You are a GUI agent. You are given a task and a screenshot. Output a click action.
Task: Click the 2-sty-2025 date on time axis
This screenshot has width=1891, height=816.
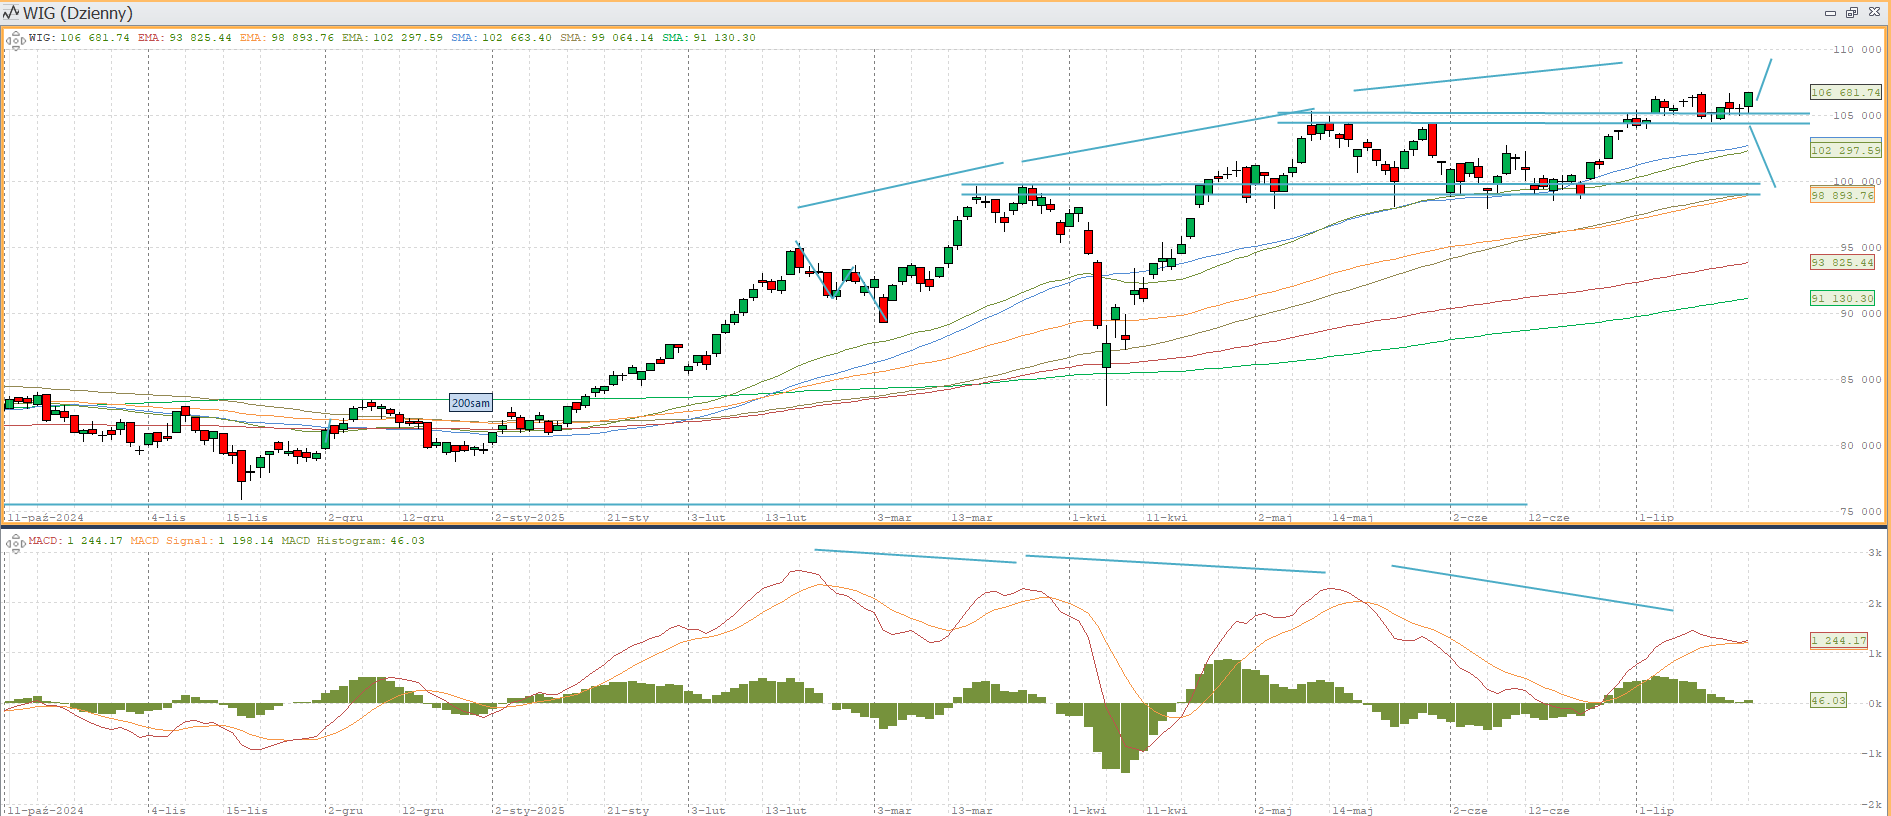(530, 517)
